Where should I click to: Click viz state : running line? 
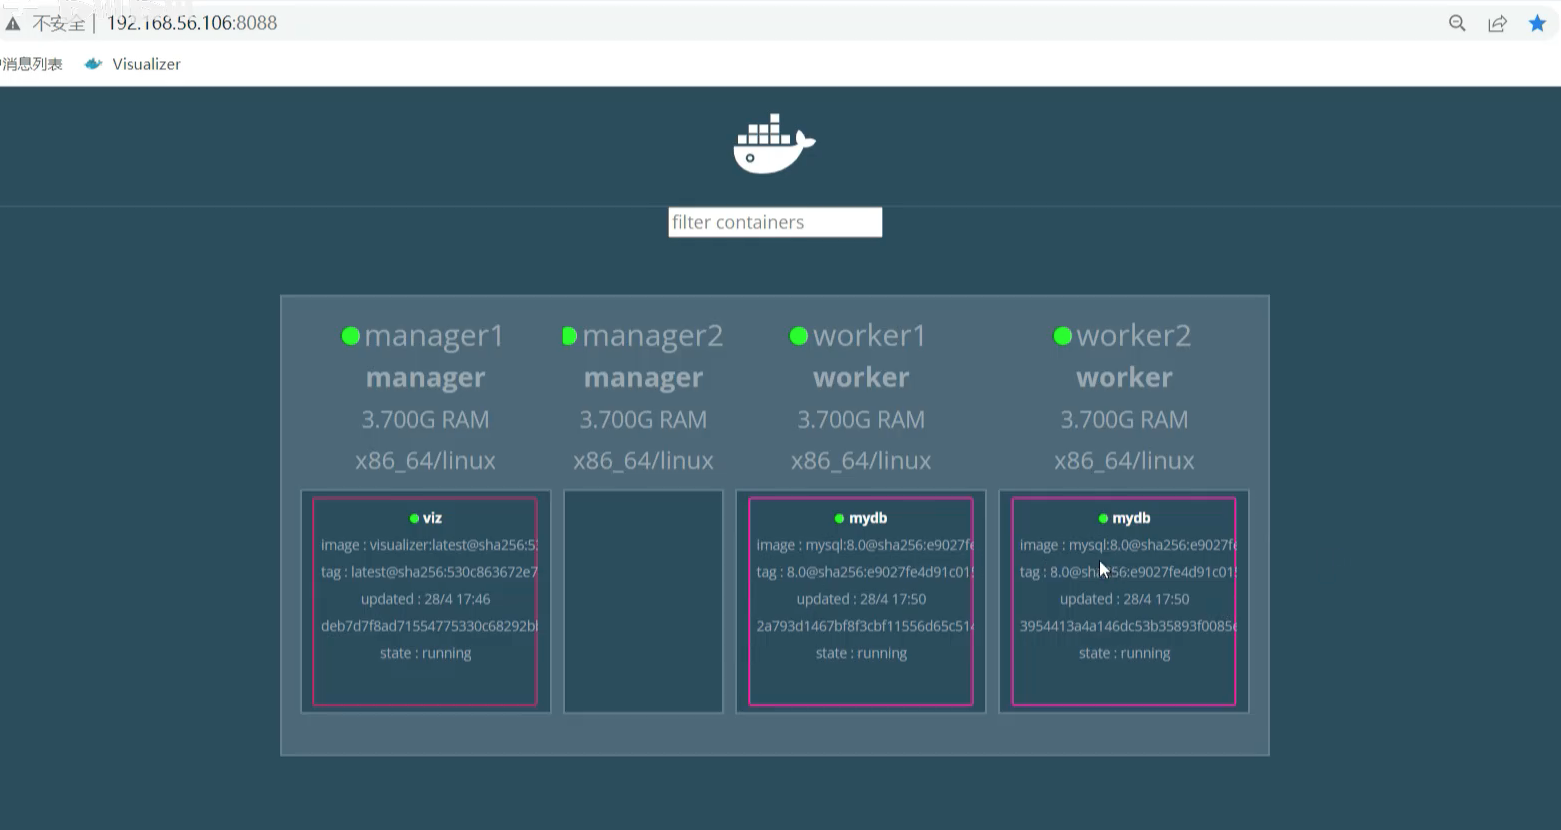point(425,653)
